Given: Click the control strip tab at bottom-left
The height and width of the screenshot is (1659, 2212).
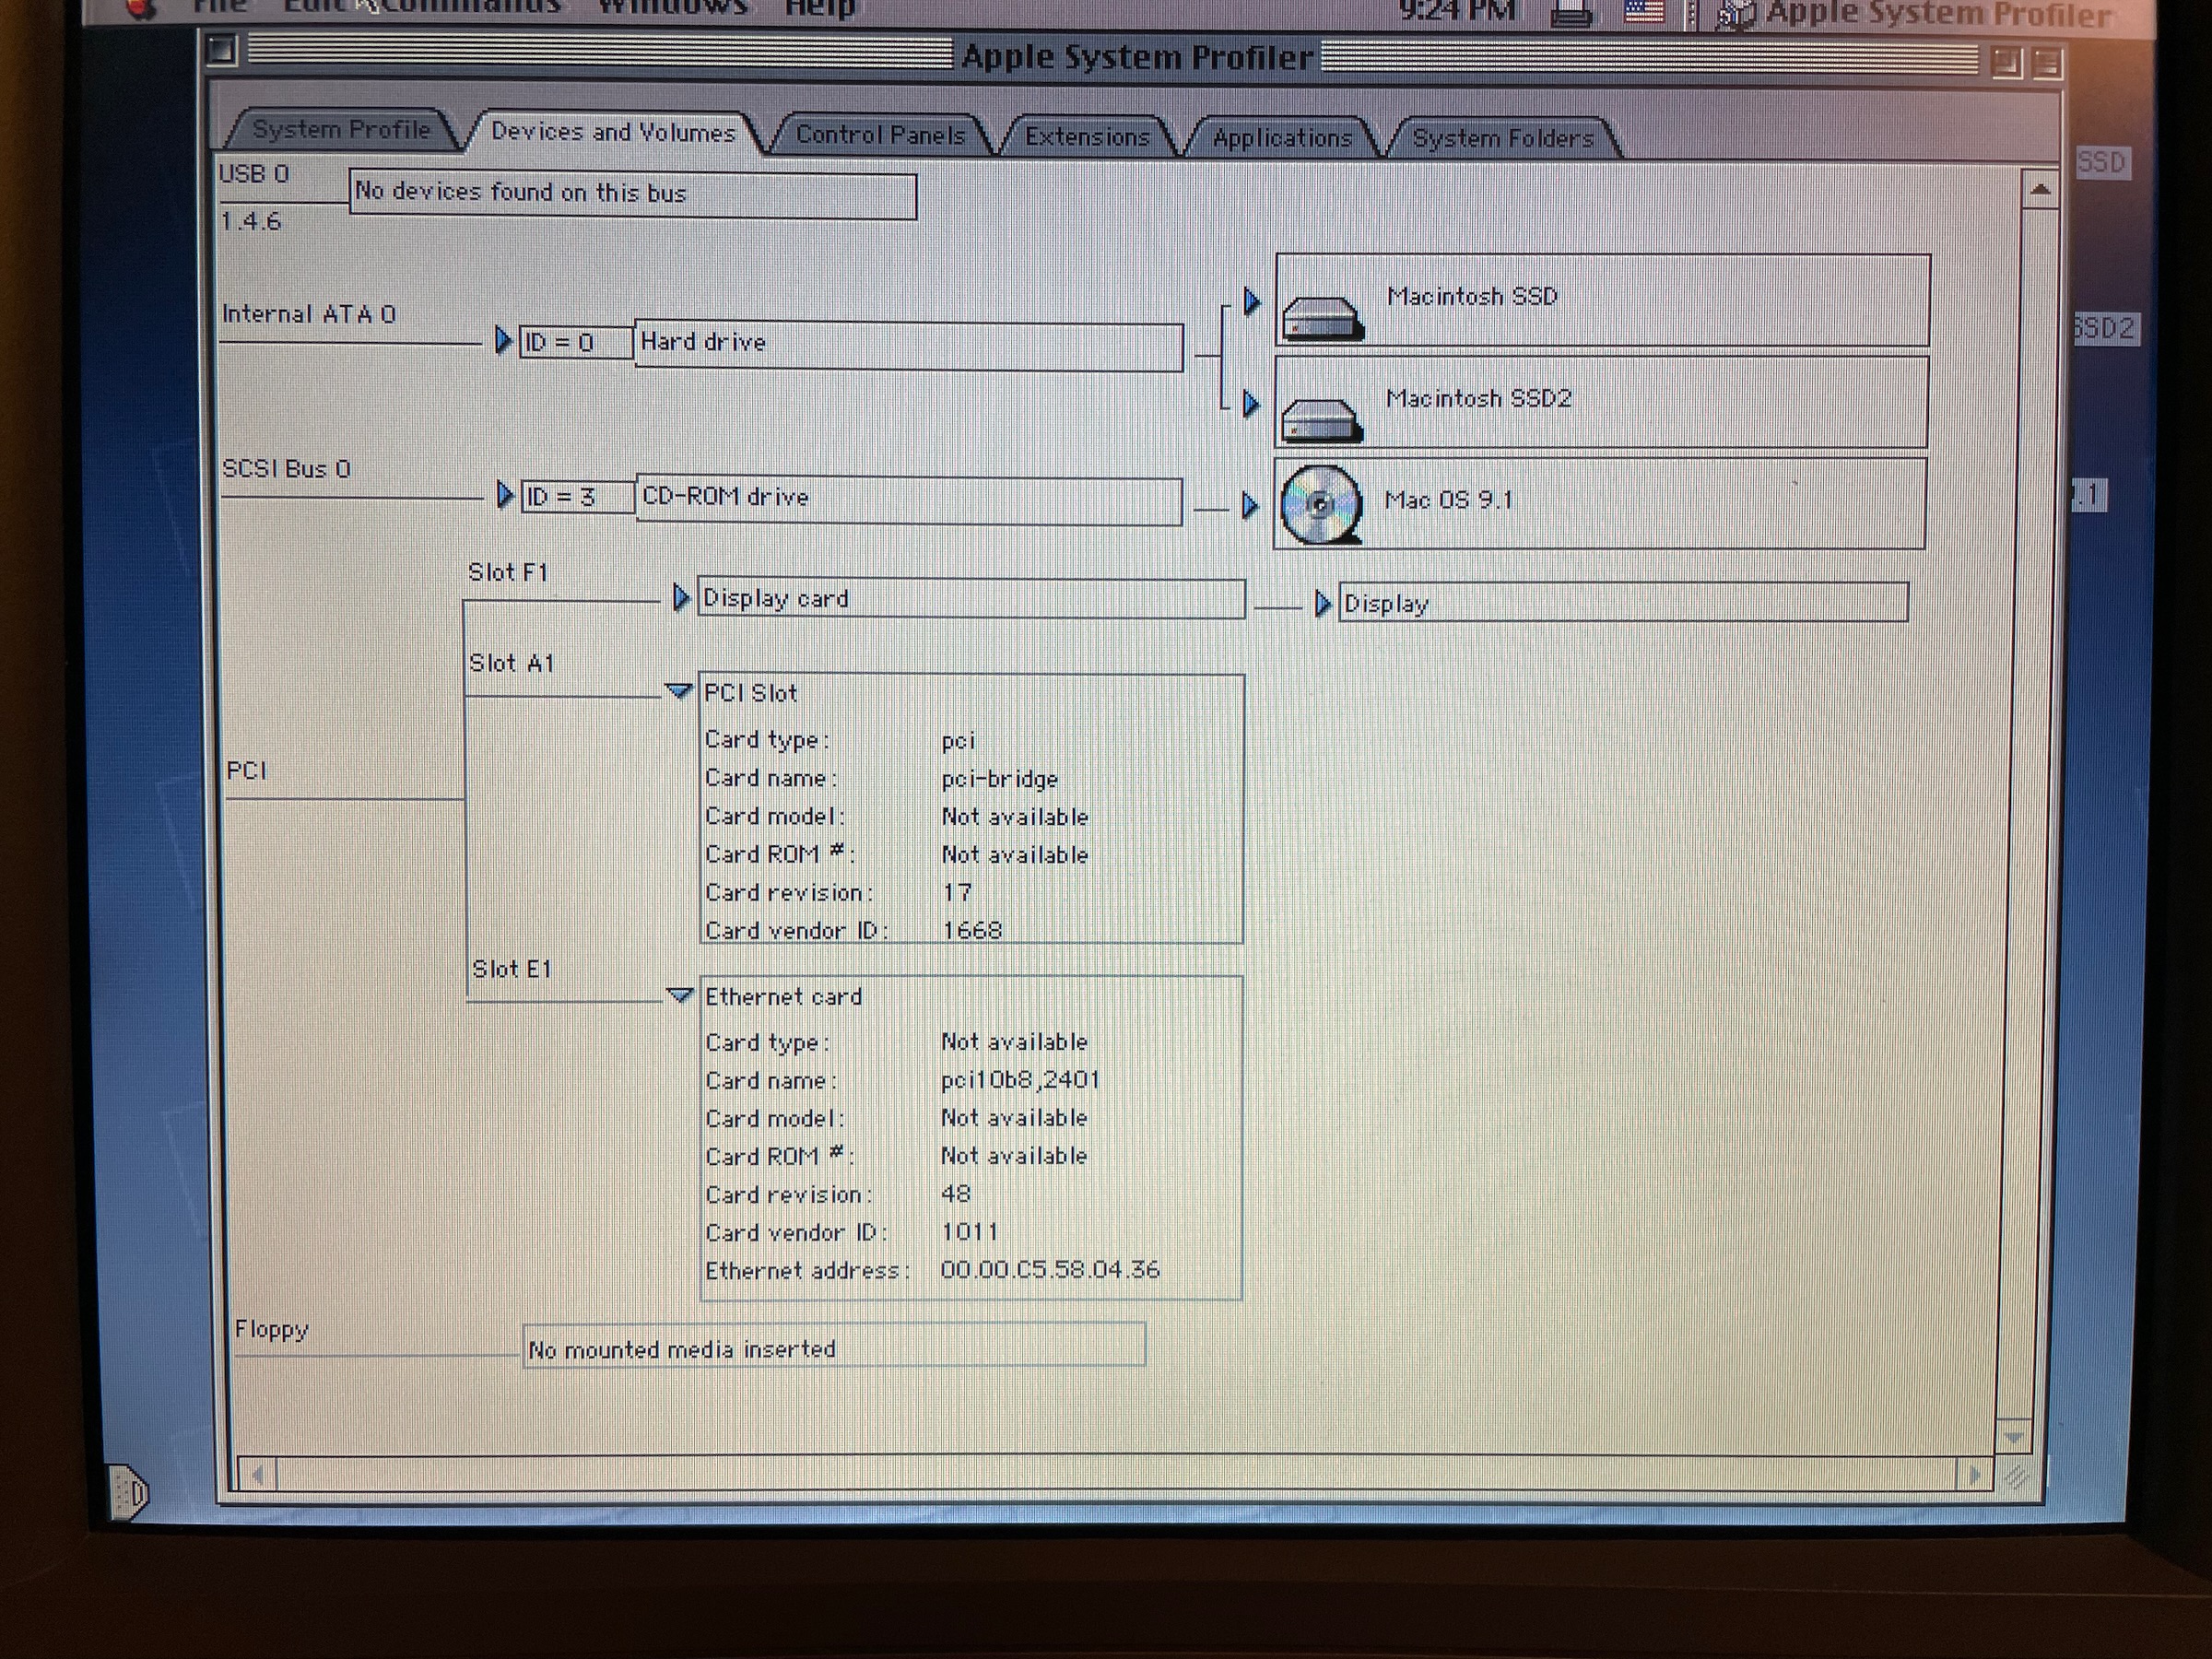Looking at the screenshot, I should [128, 1492].
